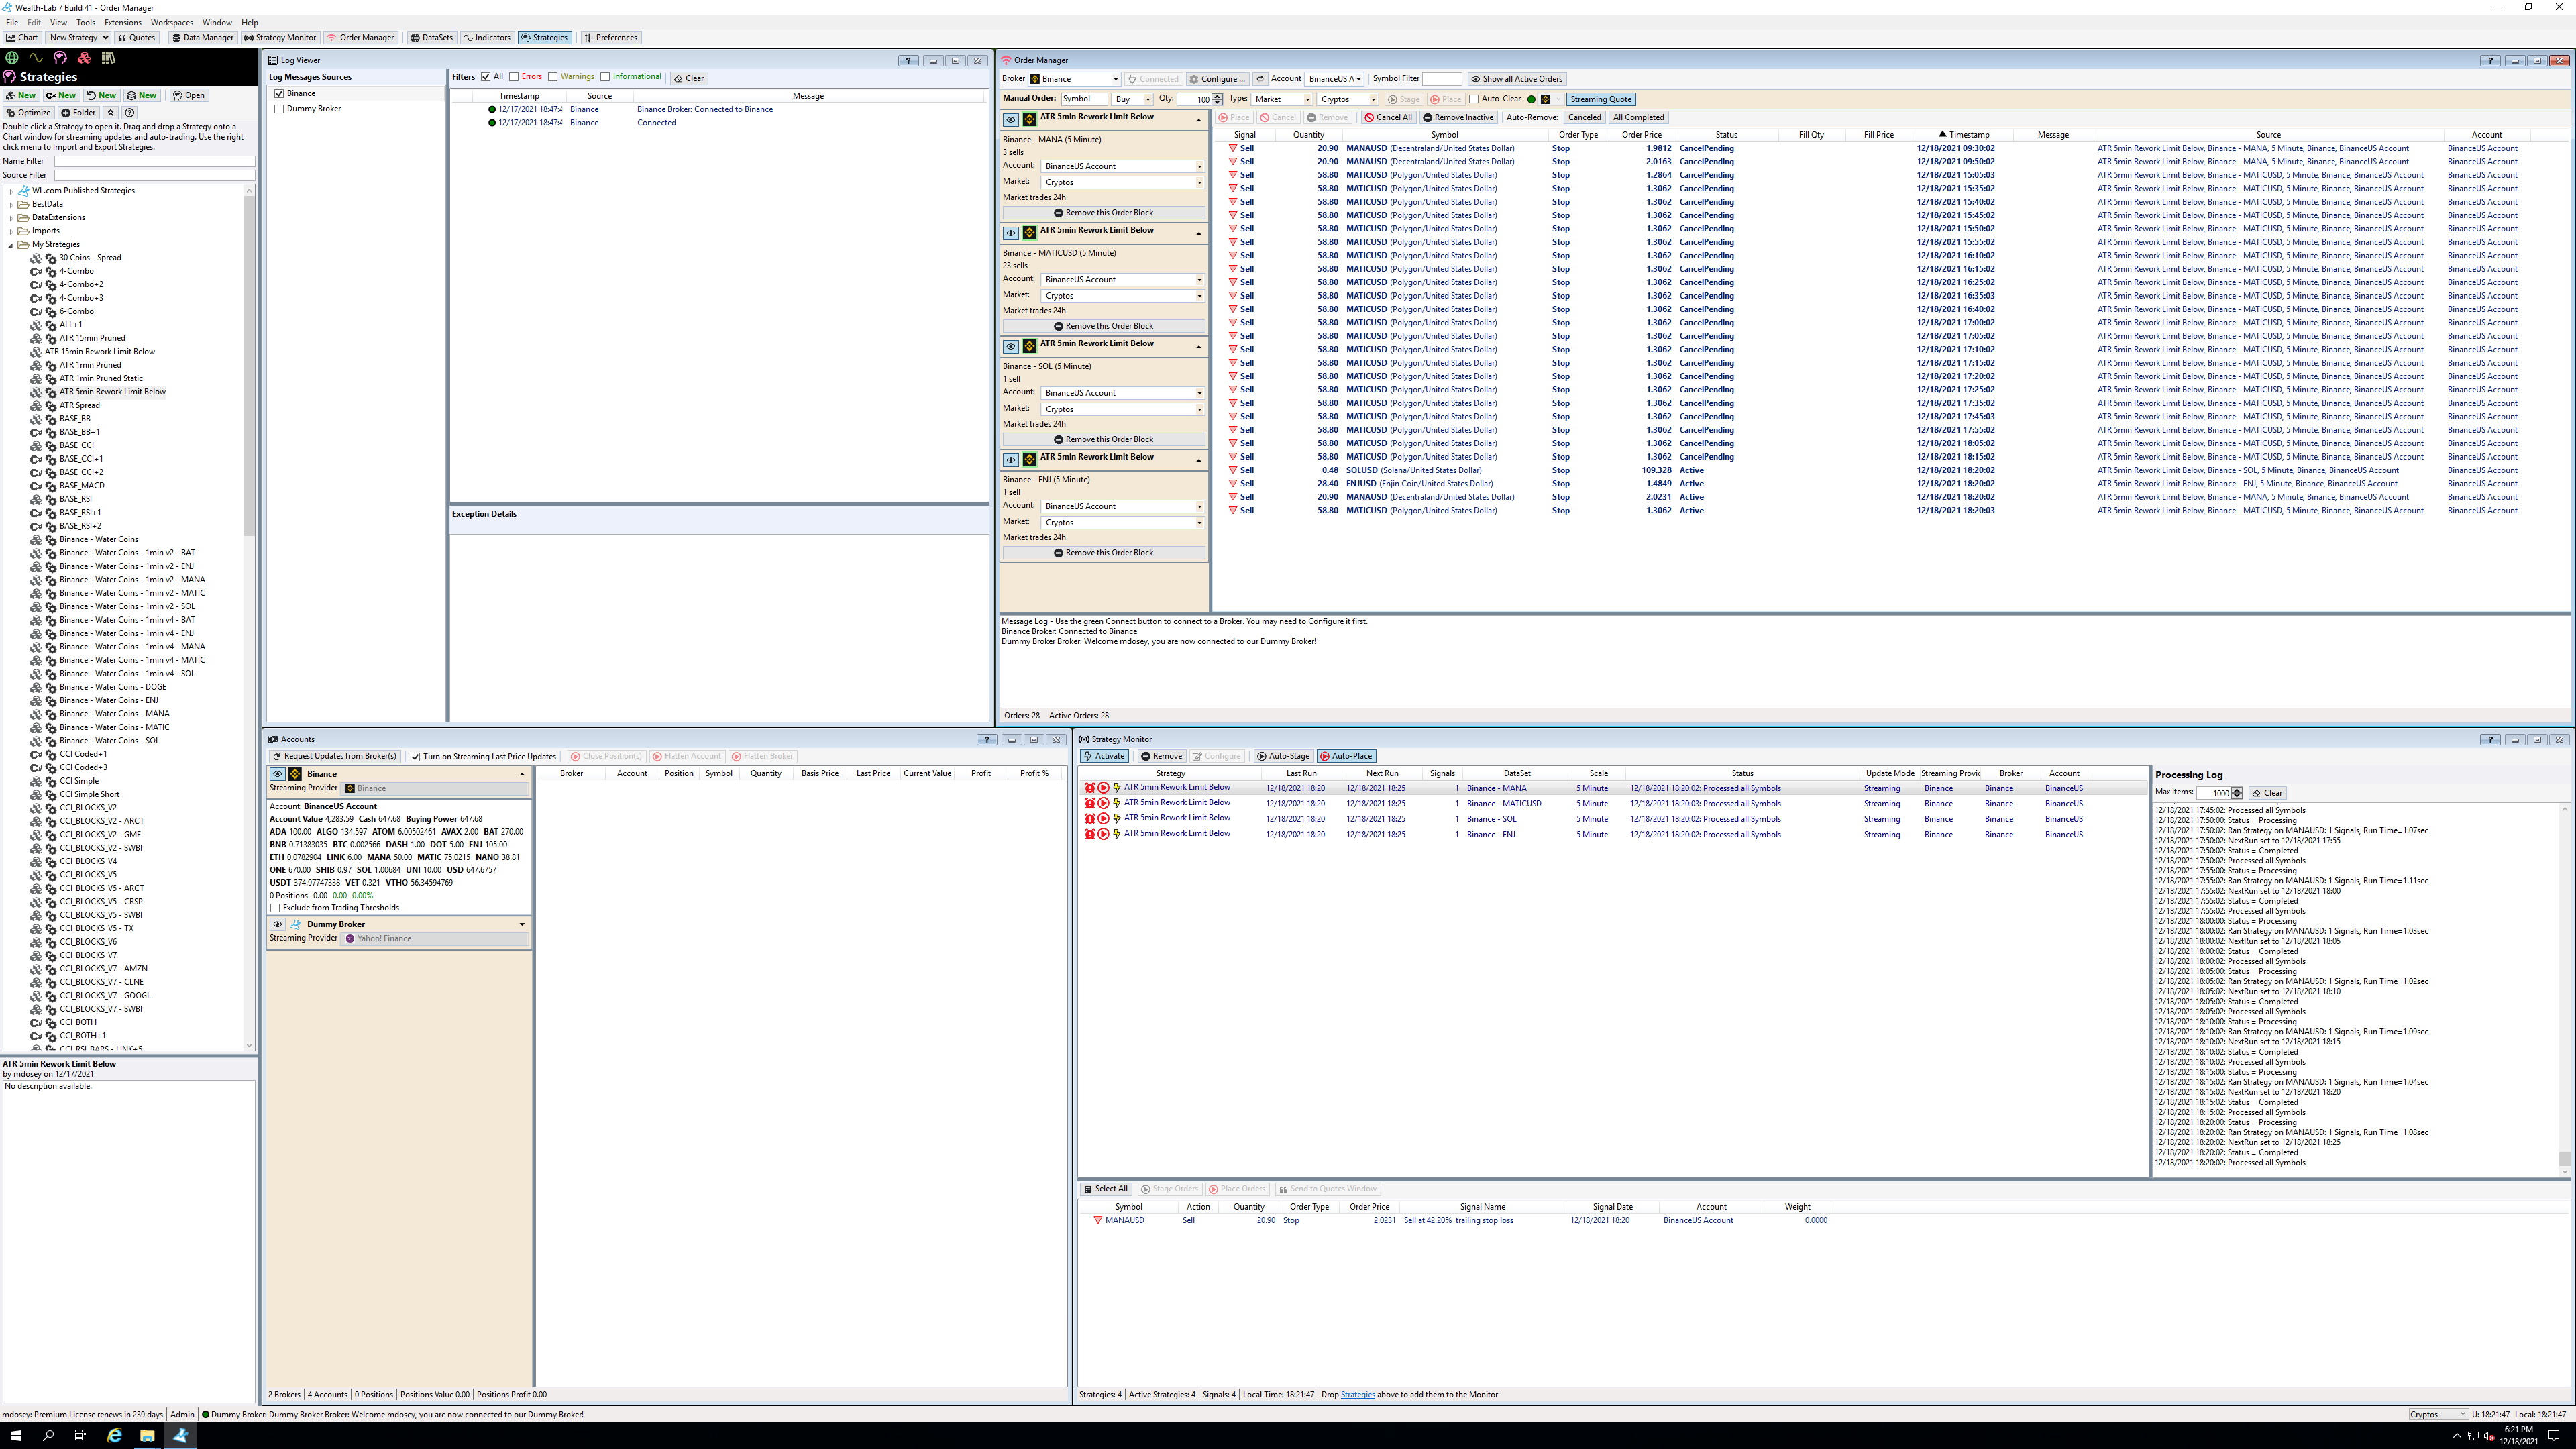Click the pink building blocks icon
Viewport: 2576px width, 1449px height.
84,58
